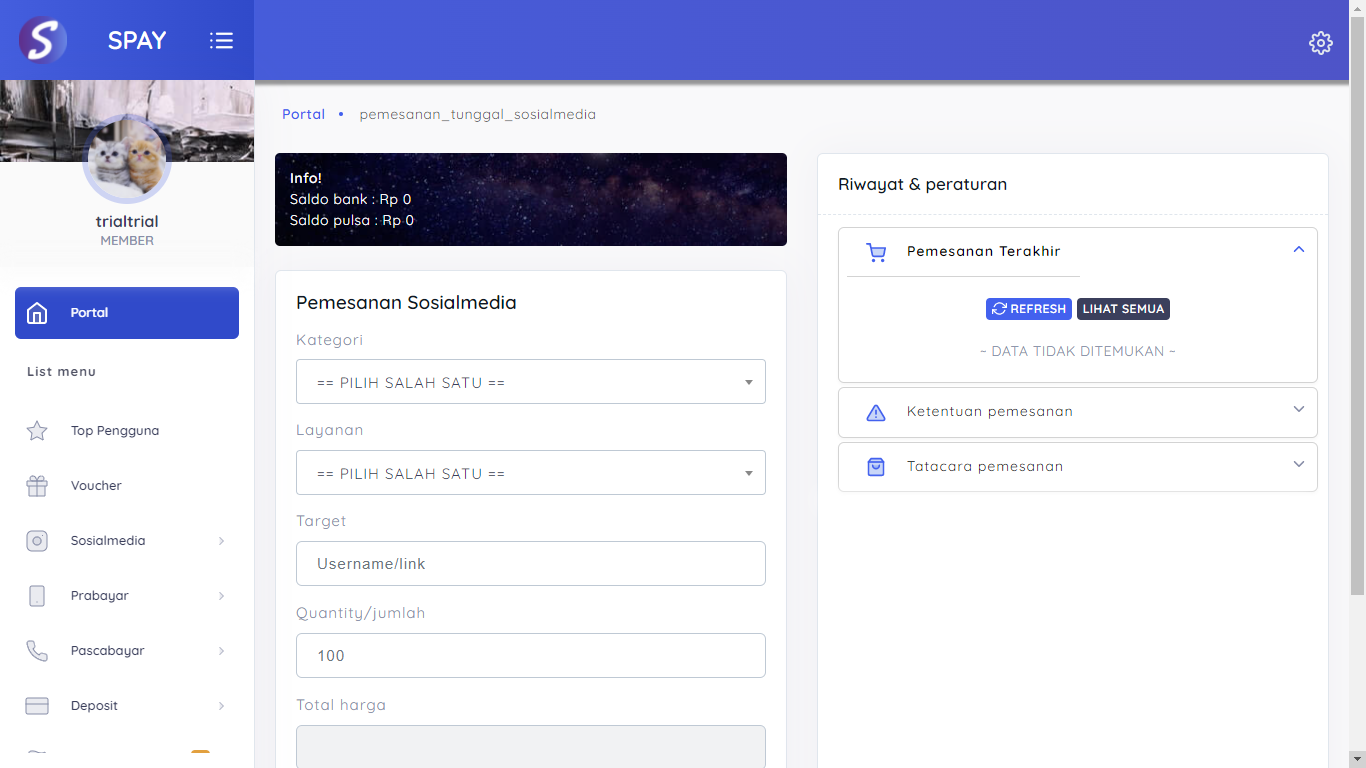Open the Kategori dropdown
This screenshot has height=768, width=1366.
530,382
